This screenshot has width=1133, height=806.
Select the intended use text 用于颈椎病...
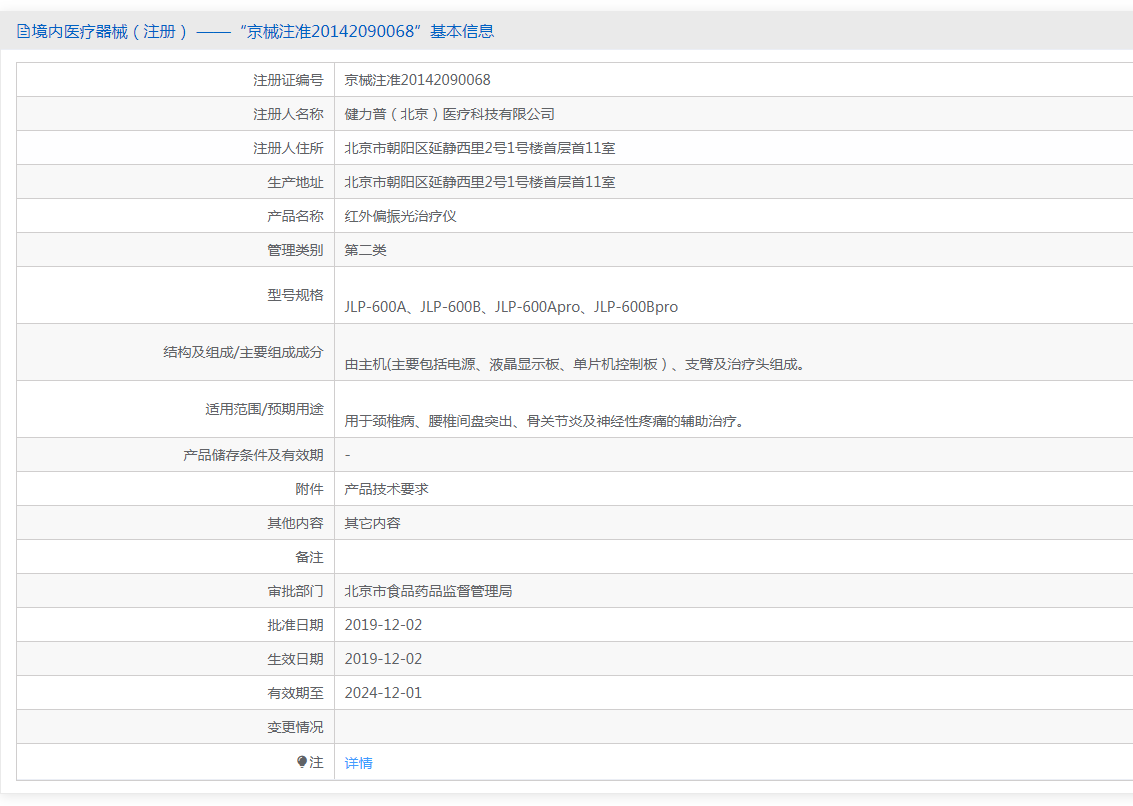[544, 421]
